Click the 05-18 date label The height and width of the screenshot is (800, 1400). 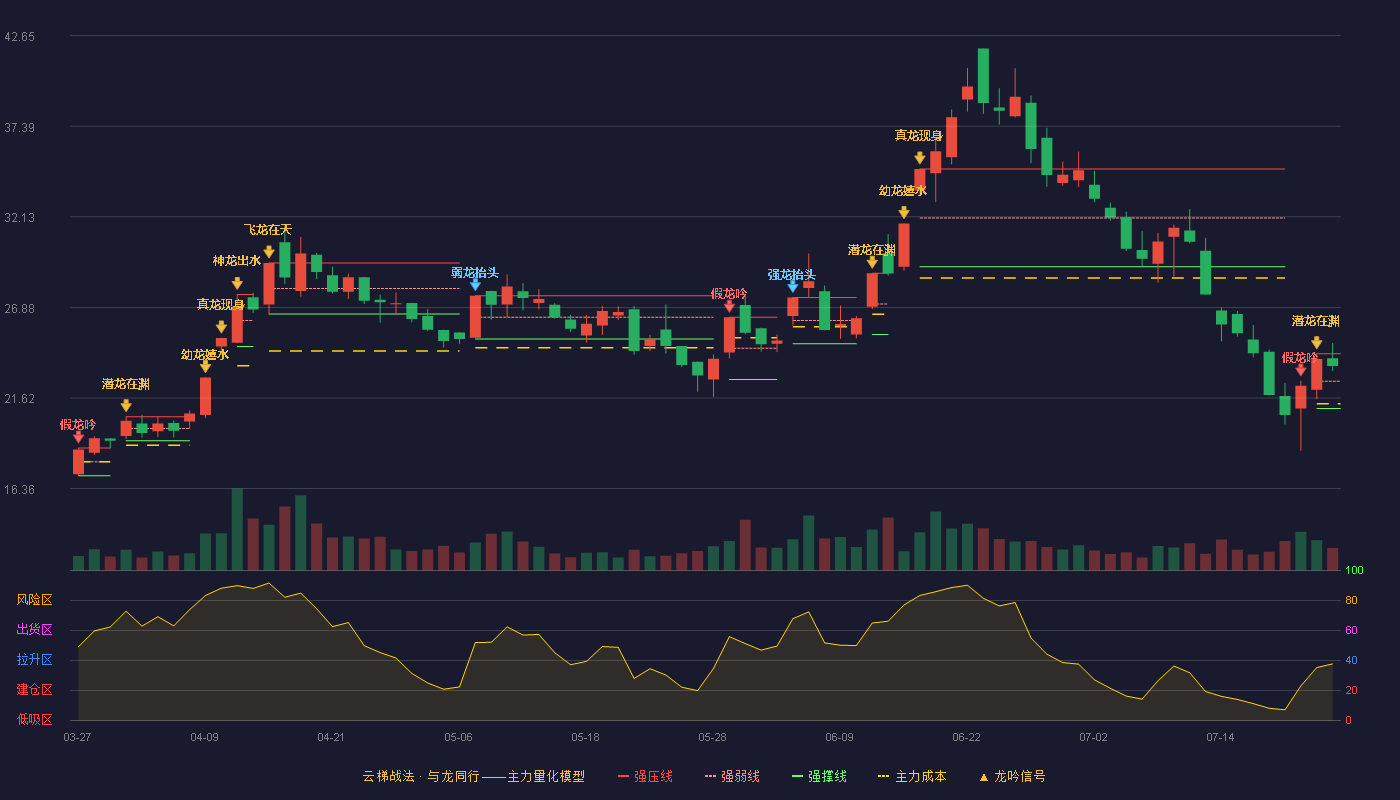coord(585,737)
